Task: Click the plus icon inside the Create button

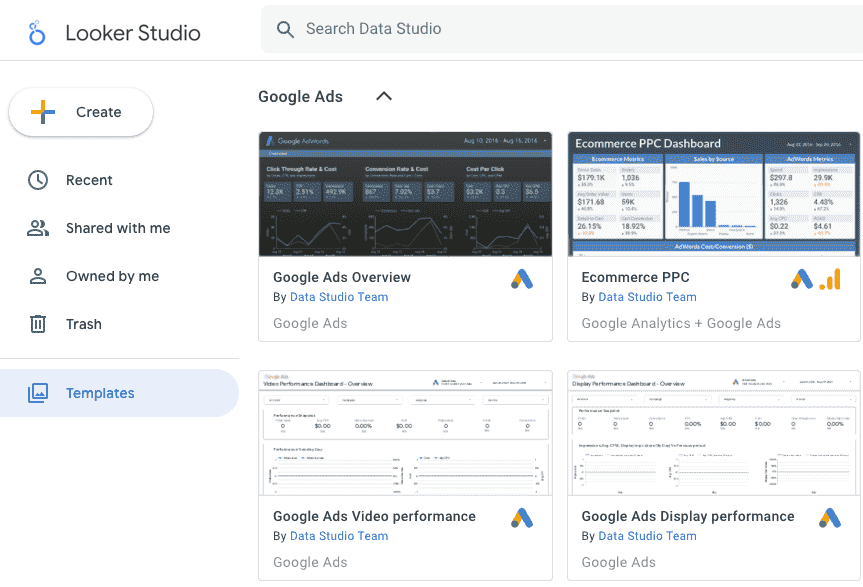Action: click(43, 112)
